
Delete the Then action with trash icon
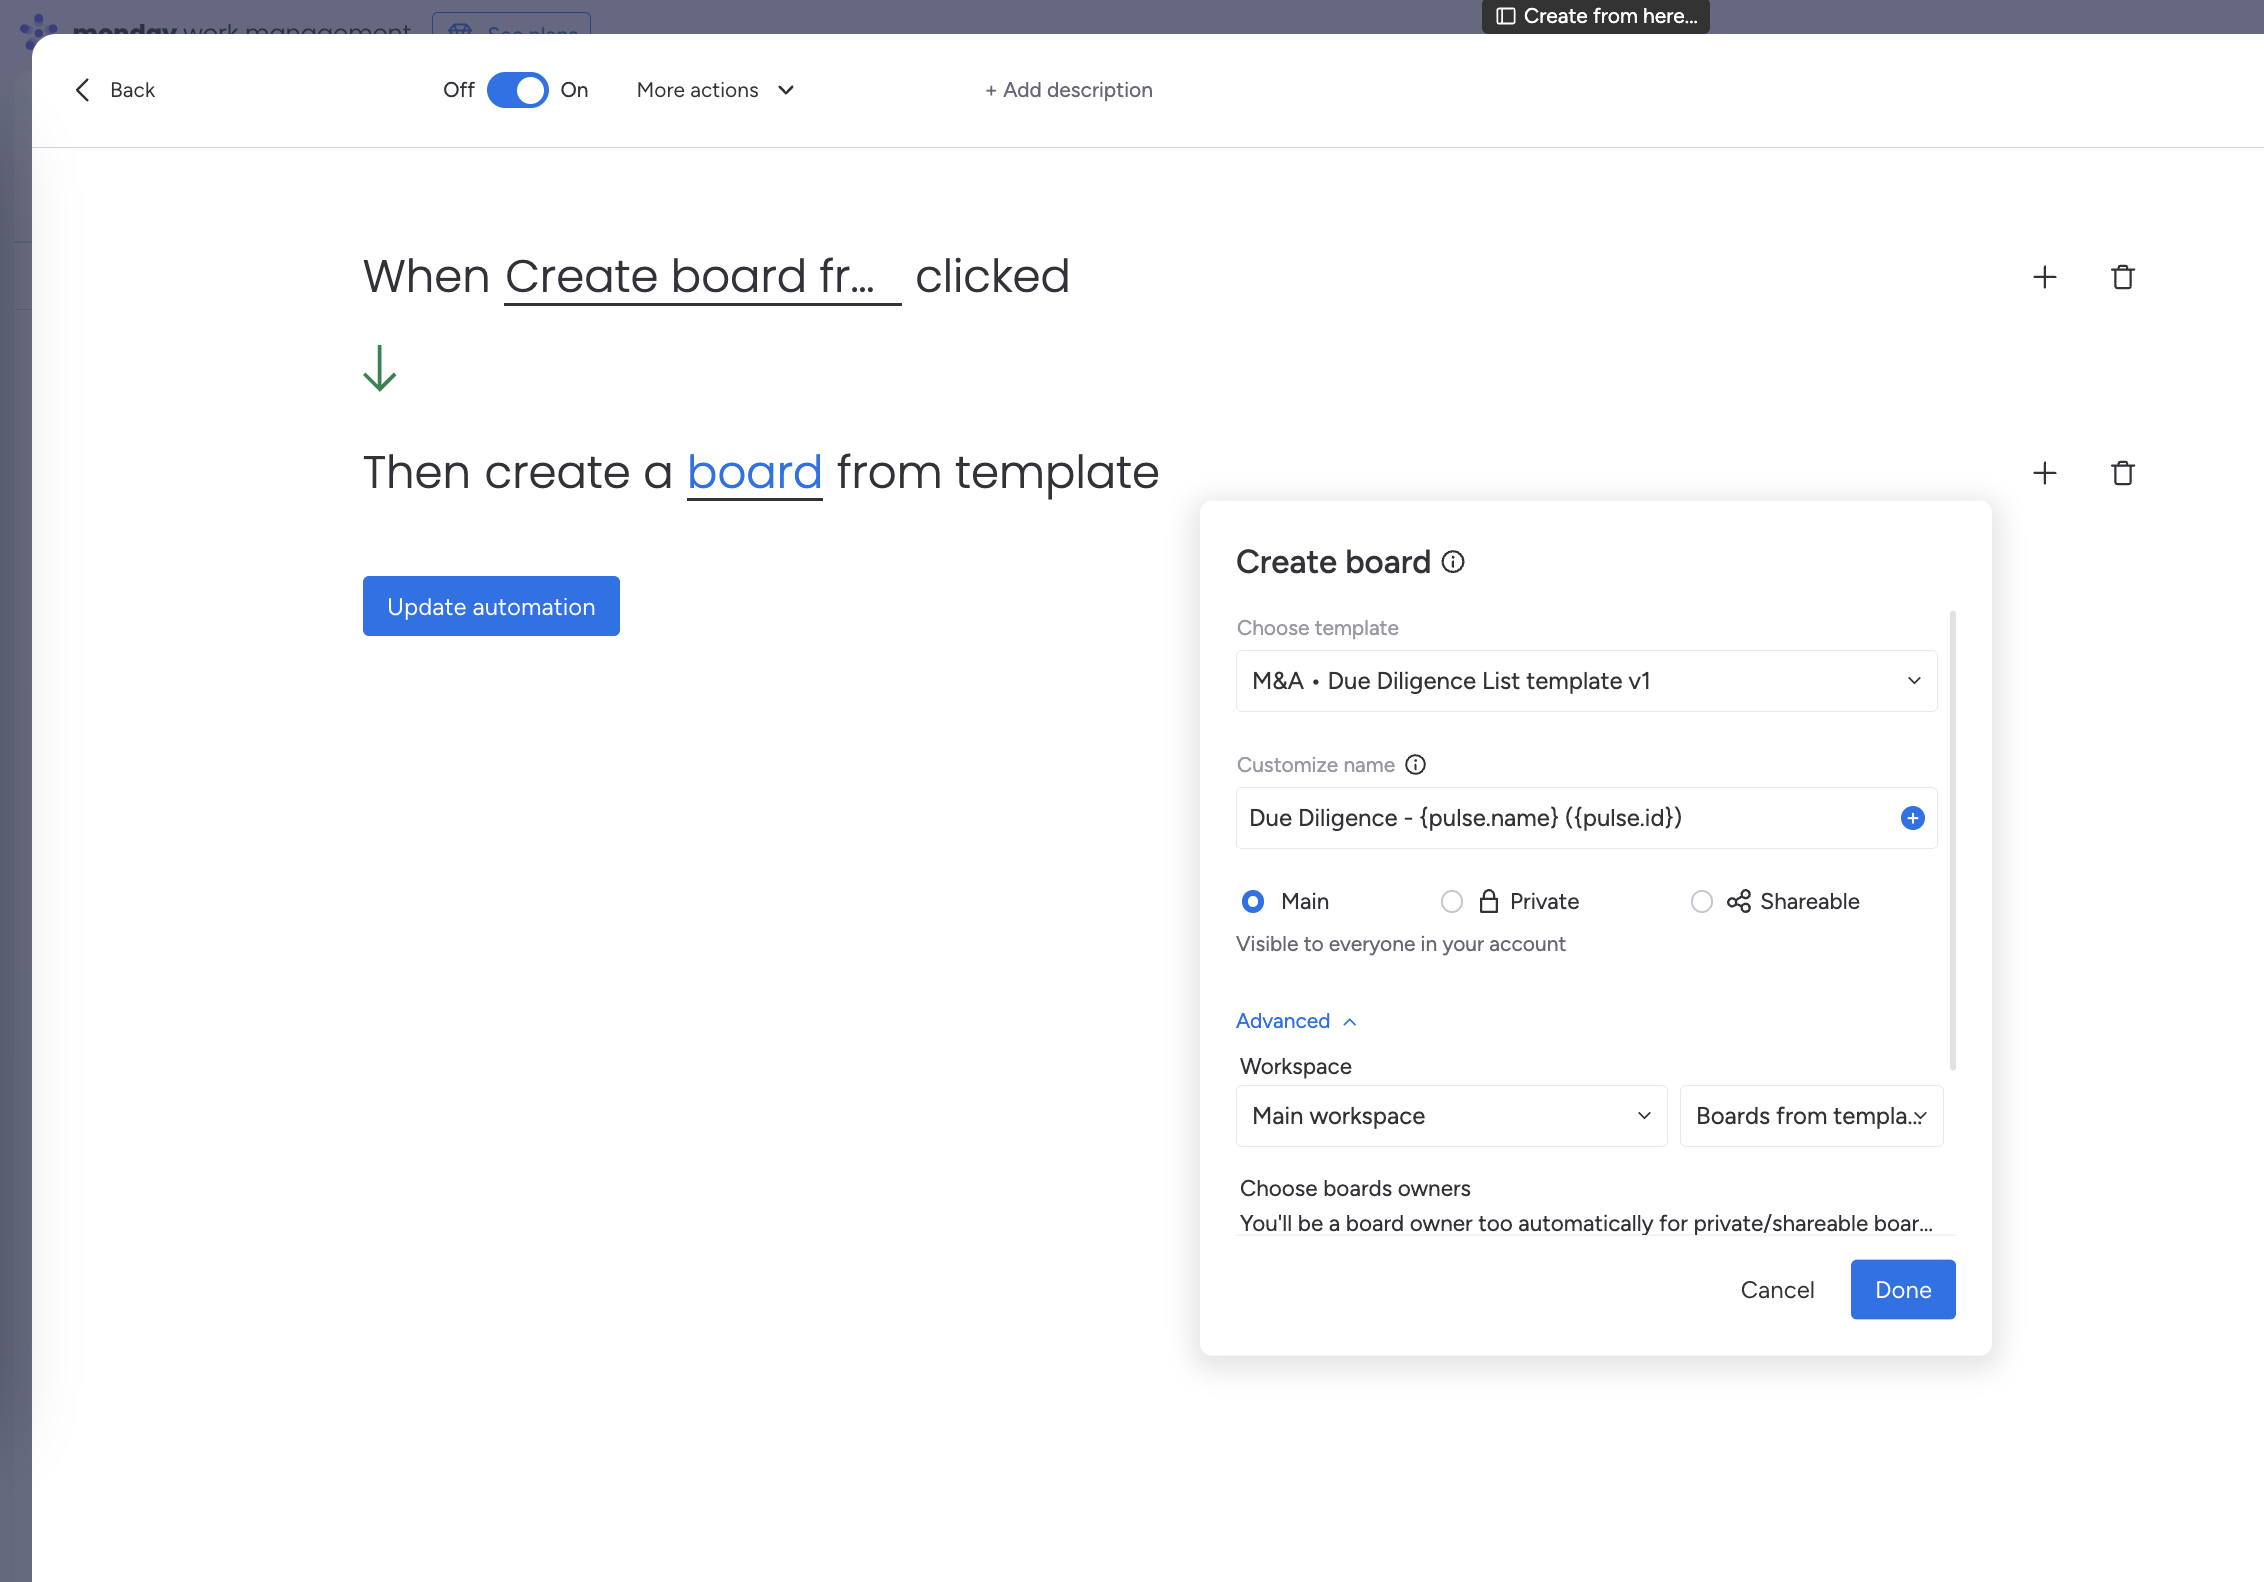click(2122, 473)
